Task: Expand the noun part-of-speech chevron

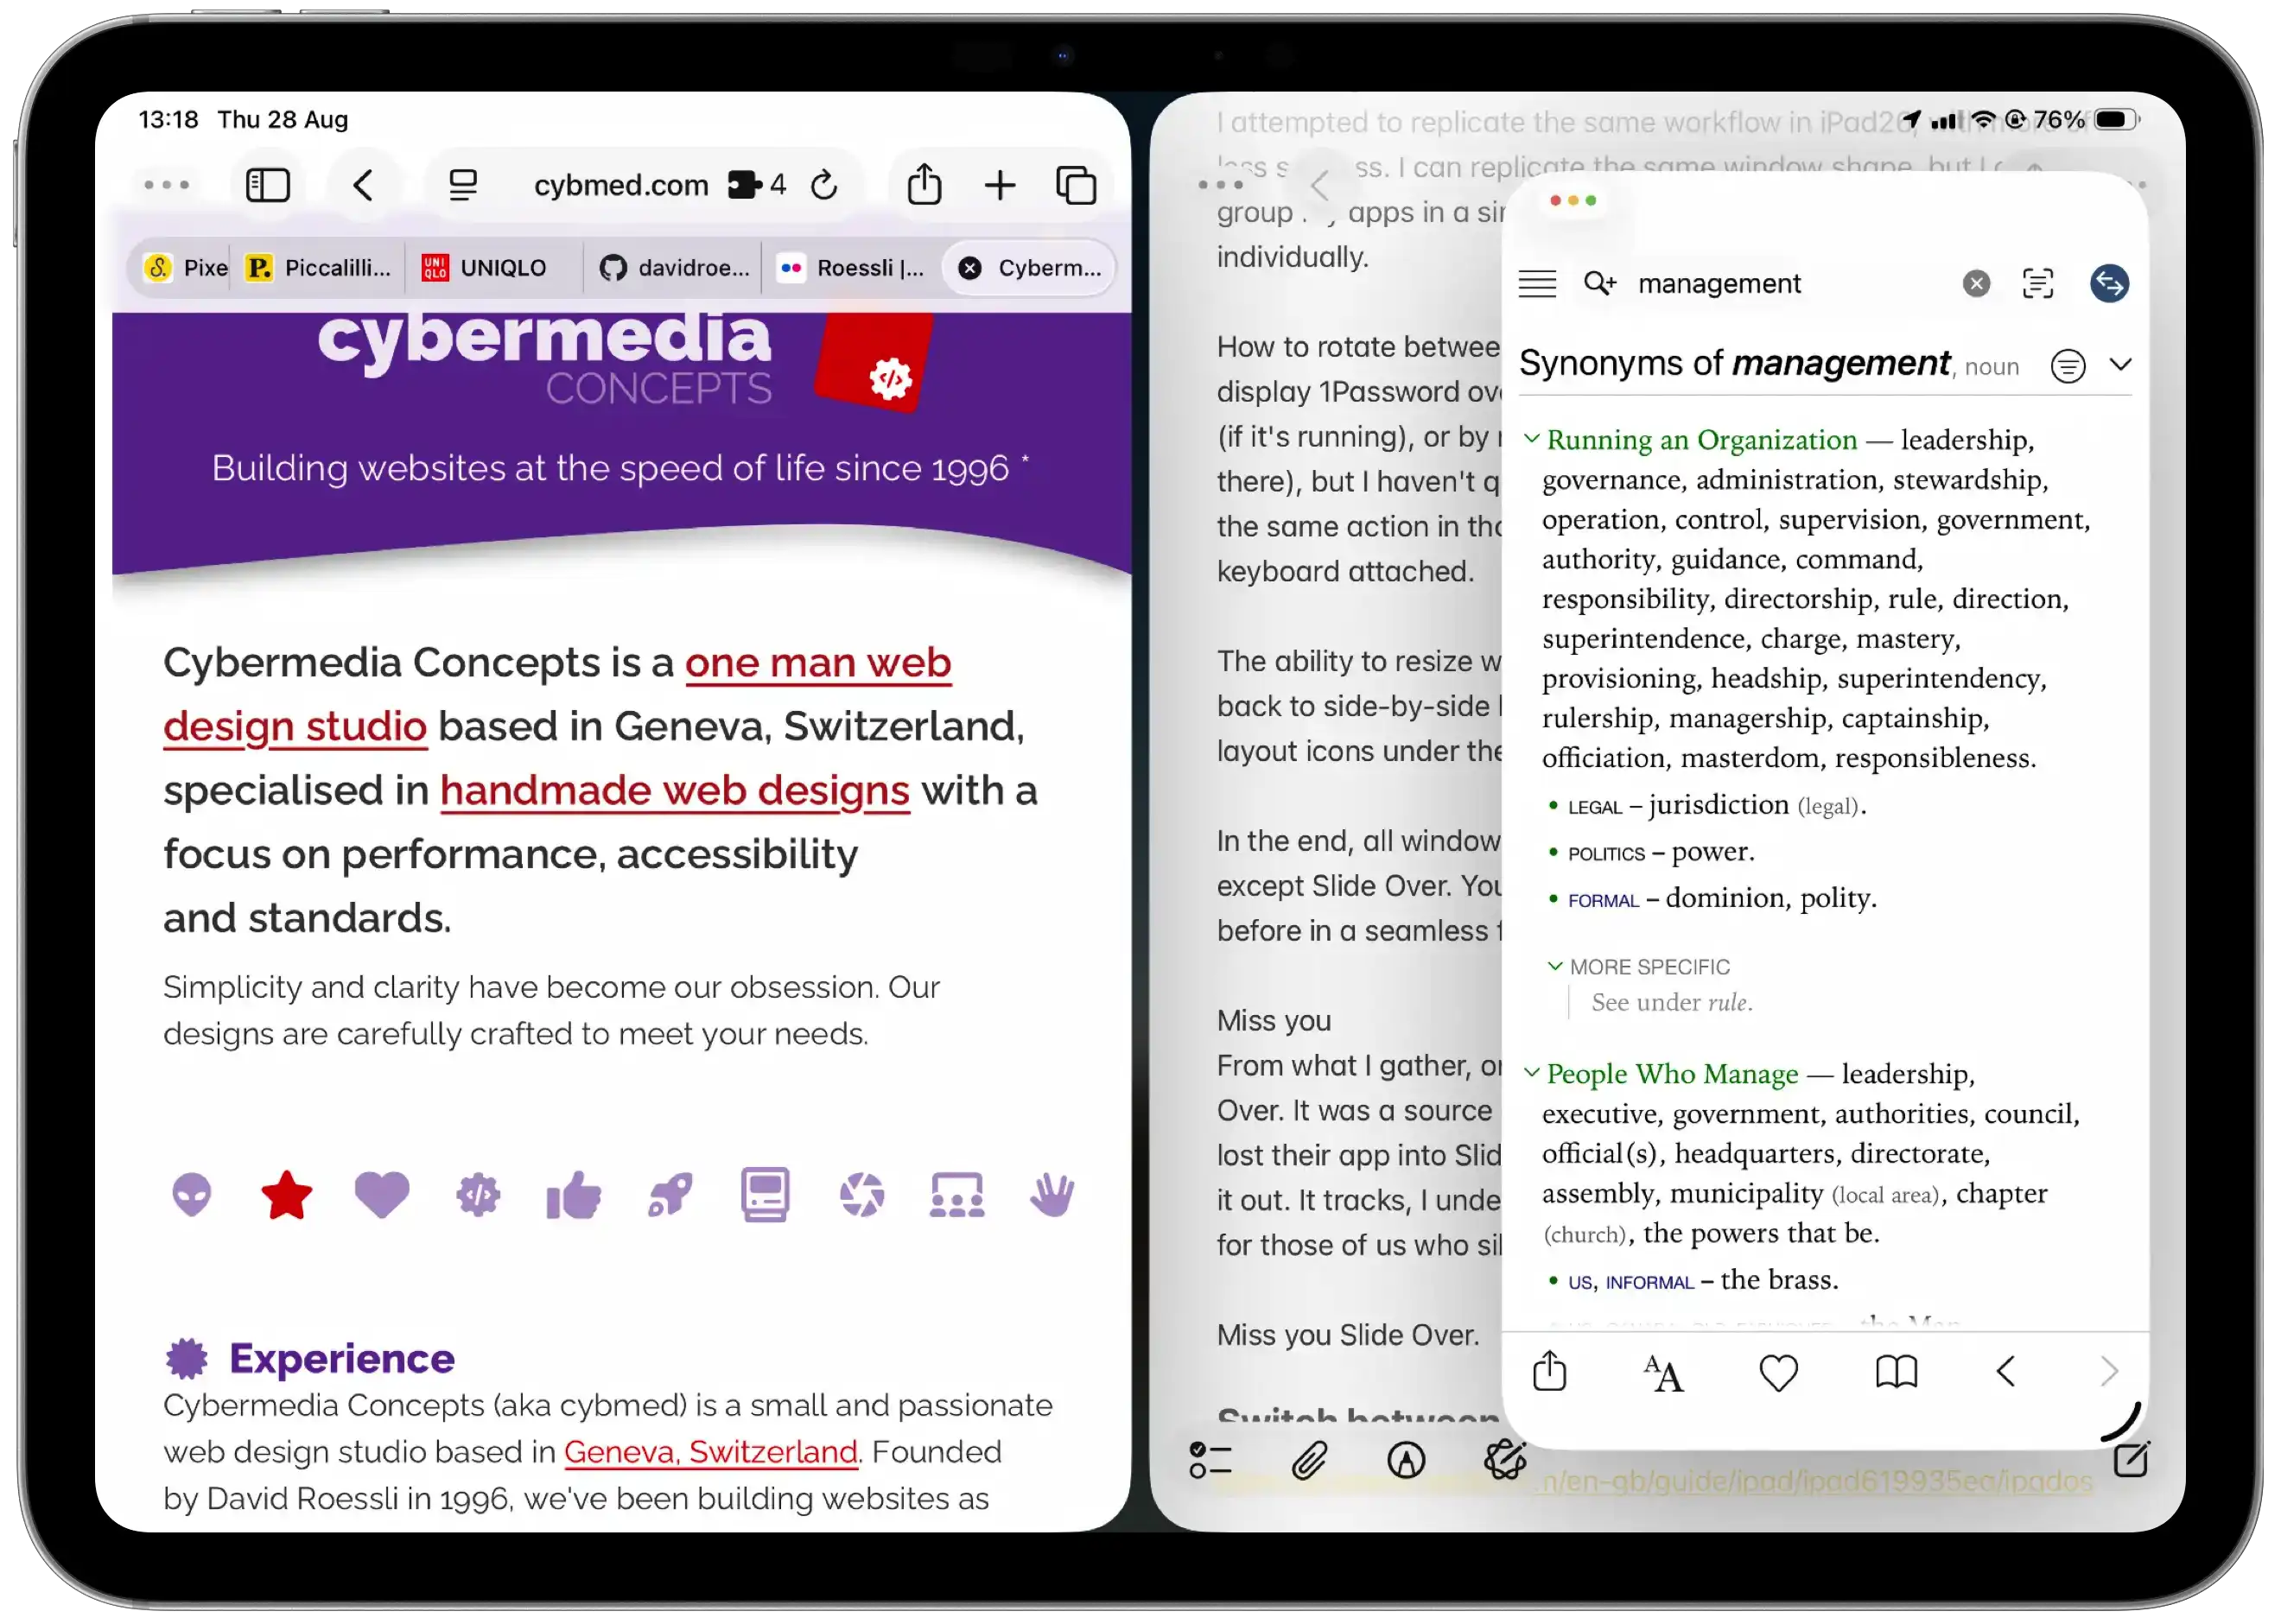Action: coord(2120,365)
